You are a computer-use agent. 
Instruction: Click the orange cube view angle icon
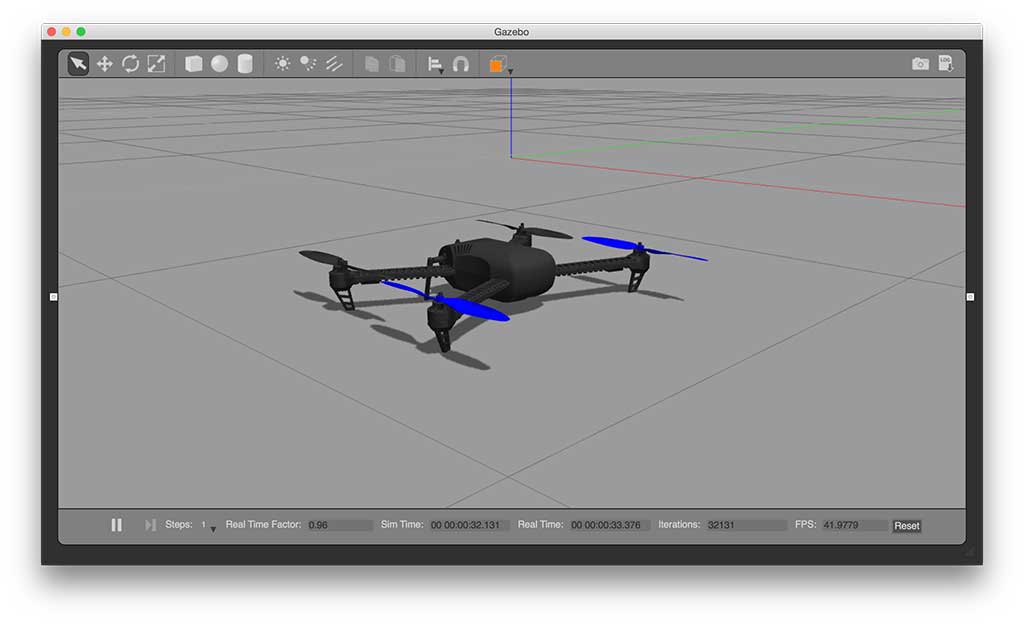click(497, 64)
